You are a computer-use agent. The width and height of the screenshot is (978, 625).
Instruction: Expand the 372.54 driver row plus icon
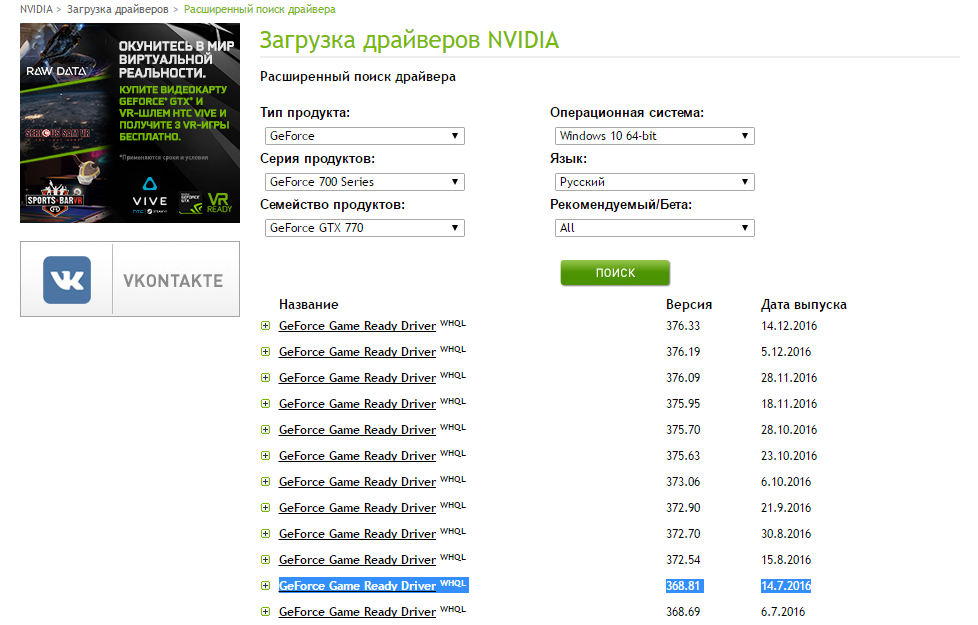[x=266, y=560]
